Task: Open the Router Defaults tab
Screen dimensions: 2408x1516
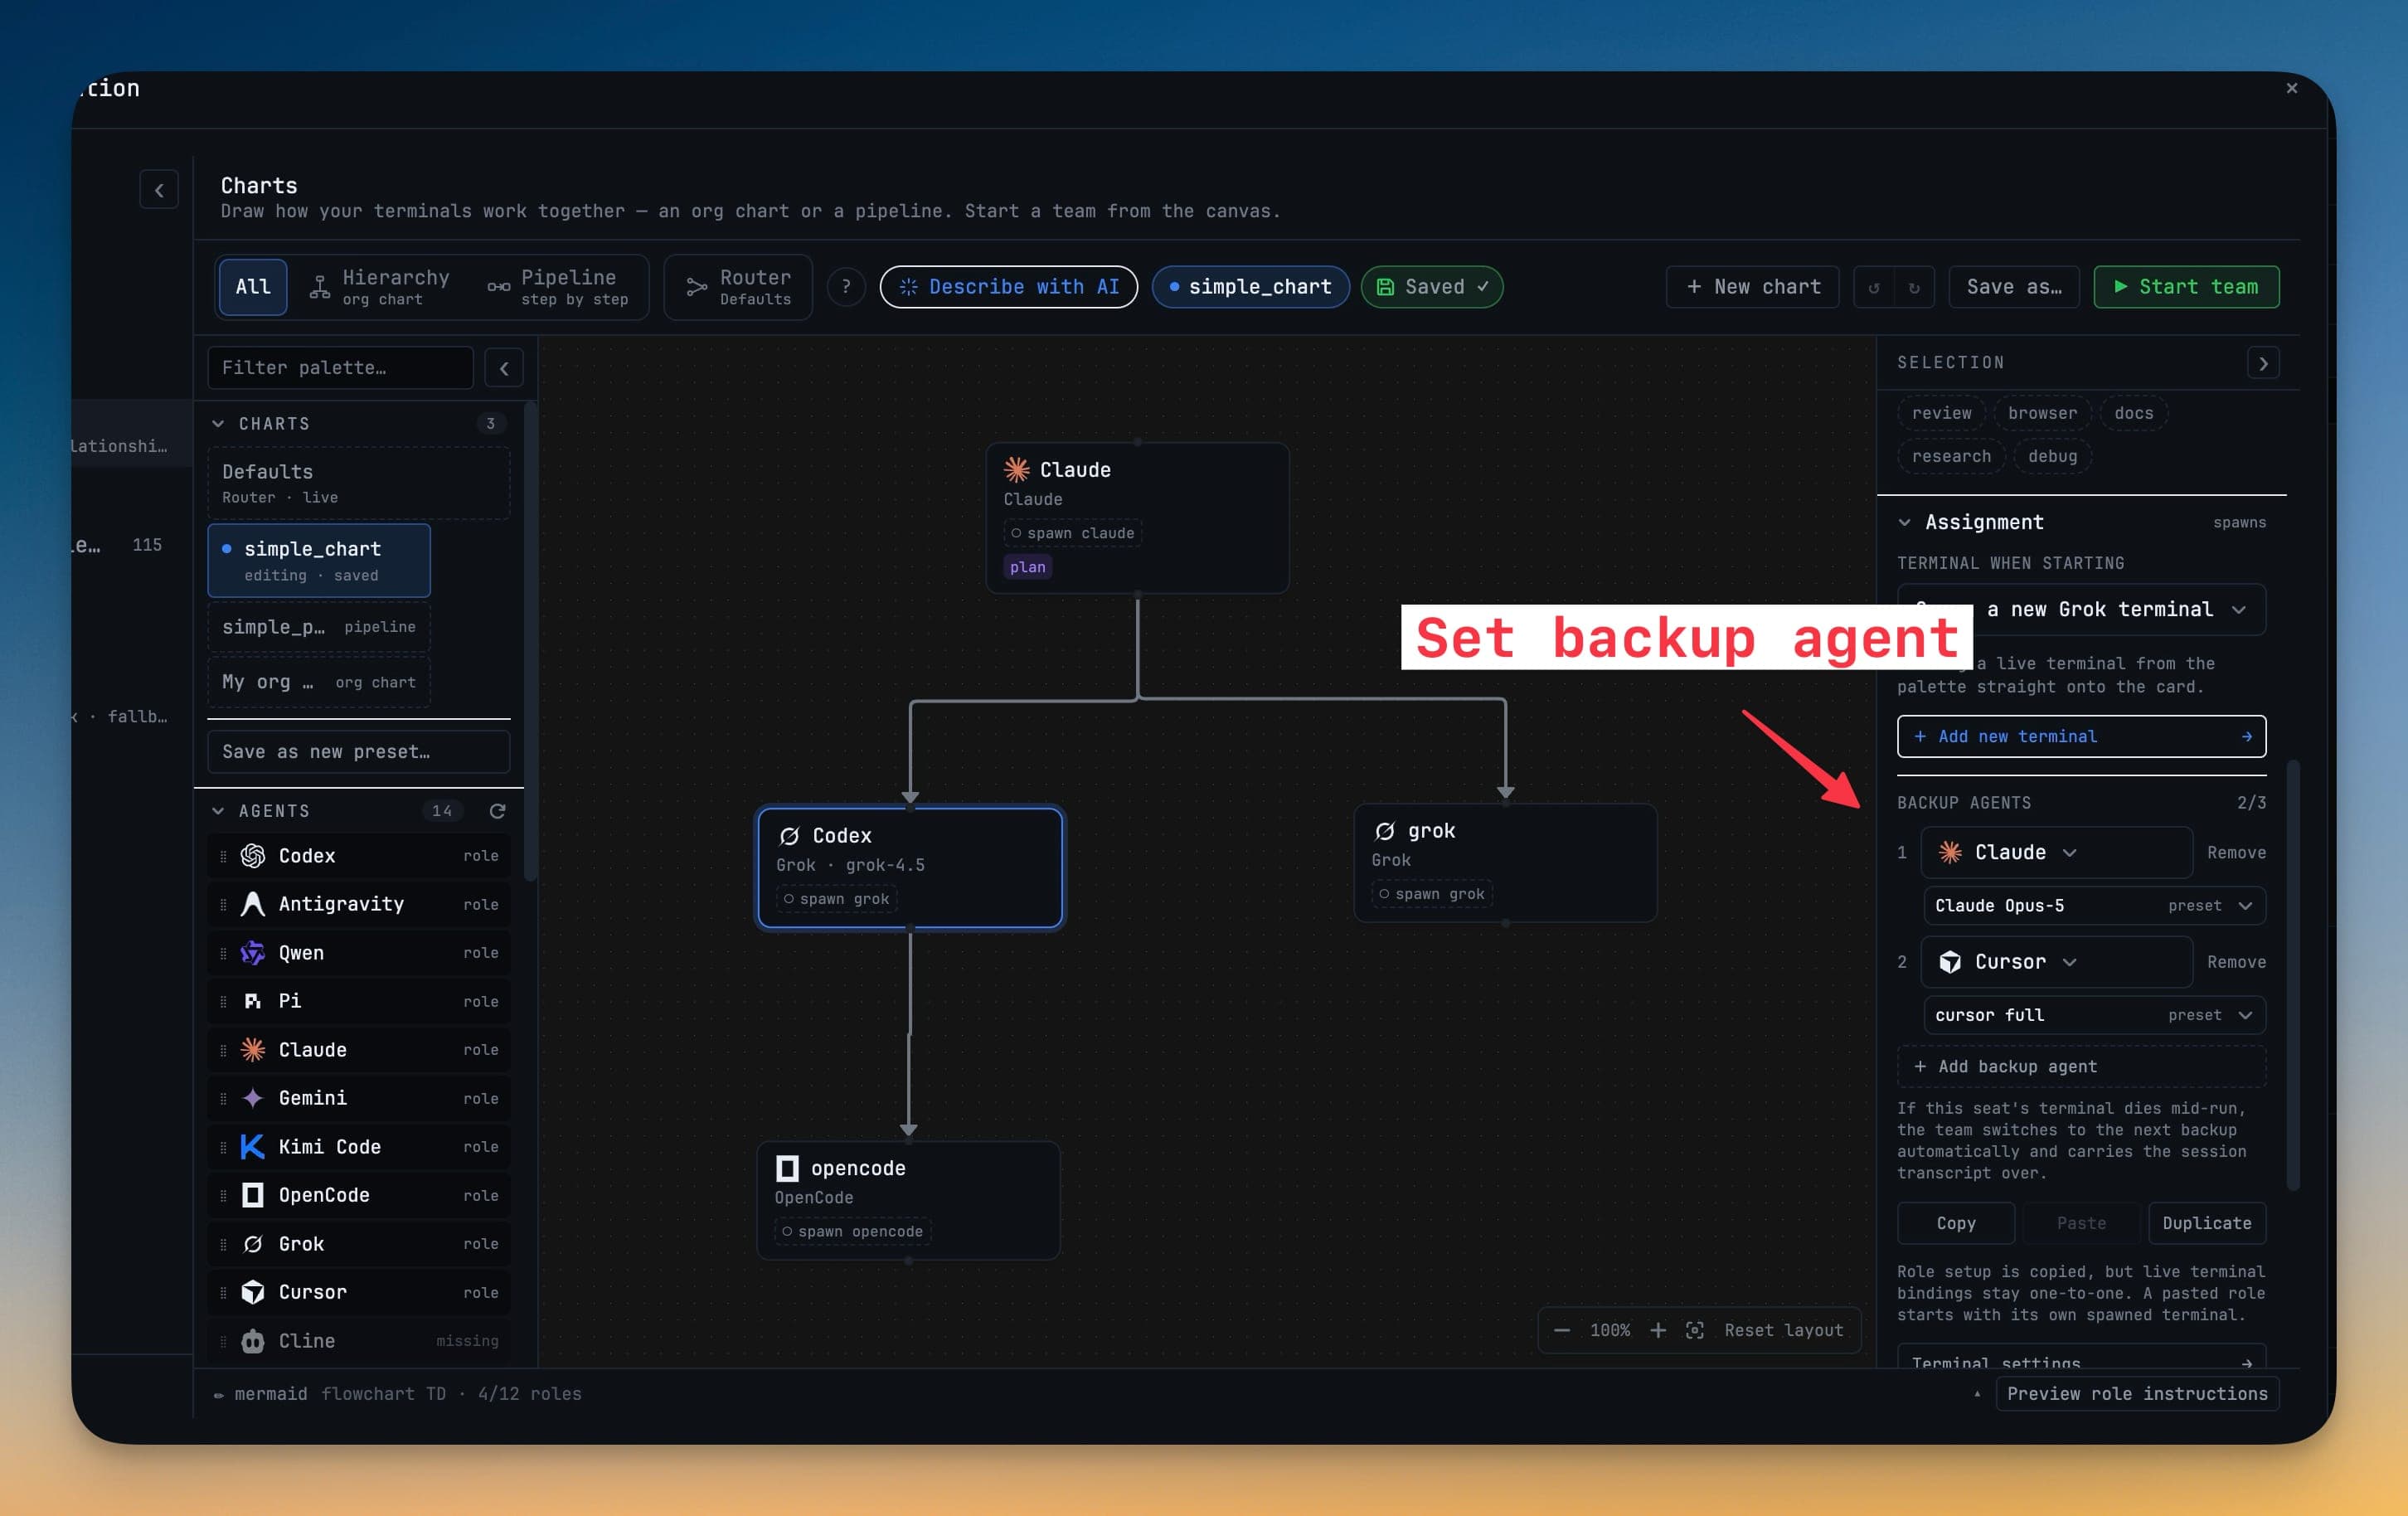Action: click(738, 287)
